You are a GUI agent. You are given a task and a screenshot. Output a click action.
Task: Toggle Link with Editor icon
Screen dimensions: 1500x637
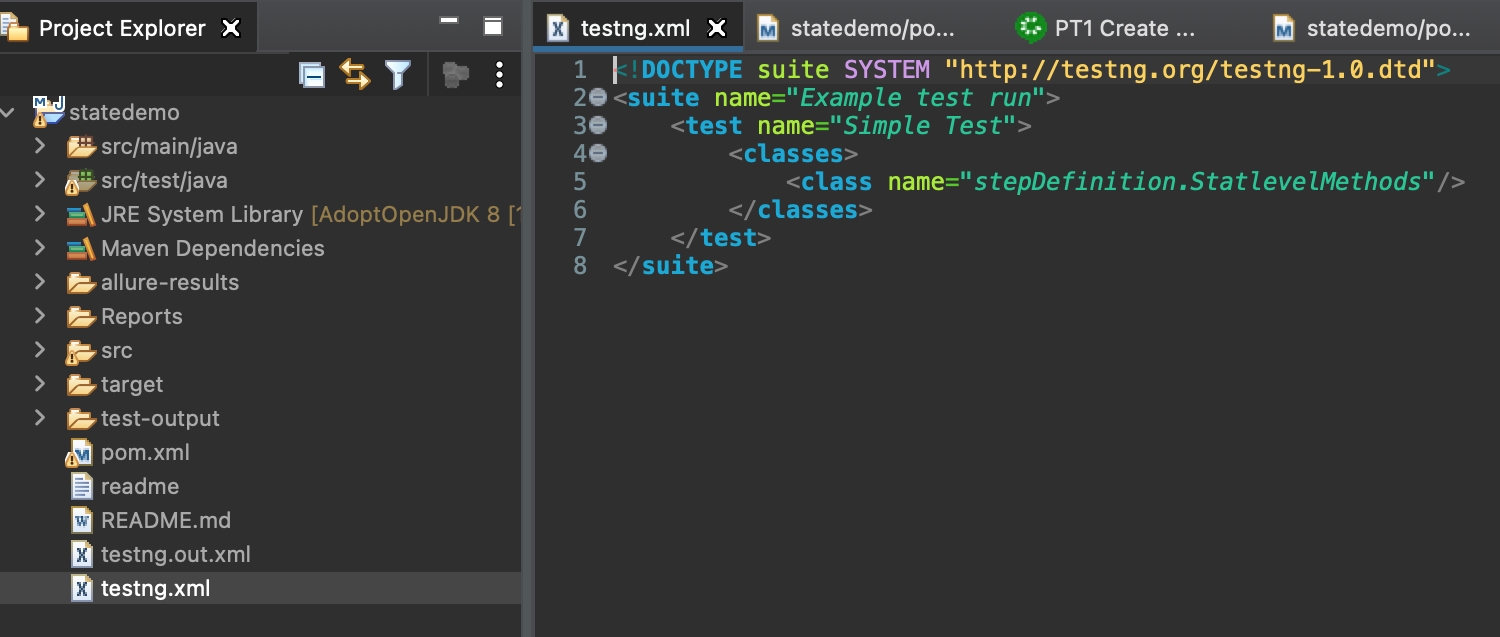355,75
